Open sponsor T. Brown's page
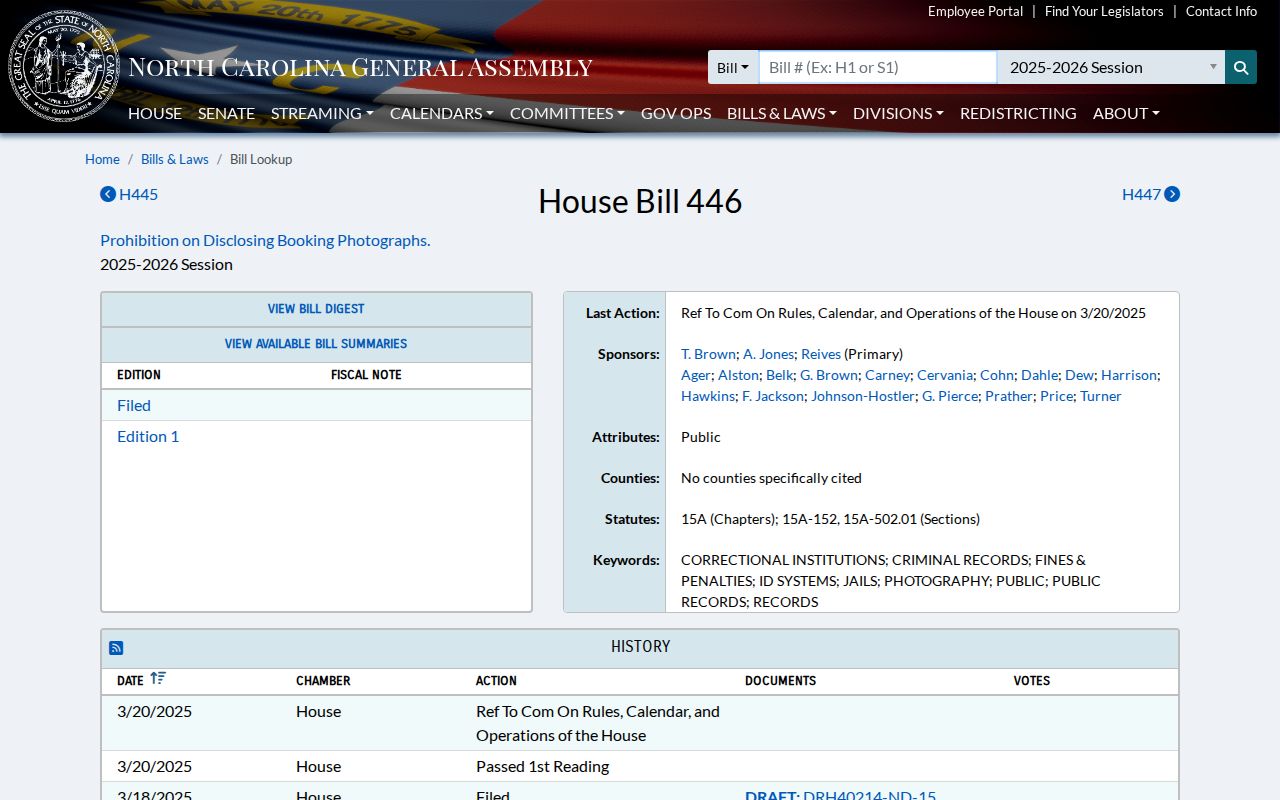 pyautogui.click(x=708, y=354)
